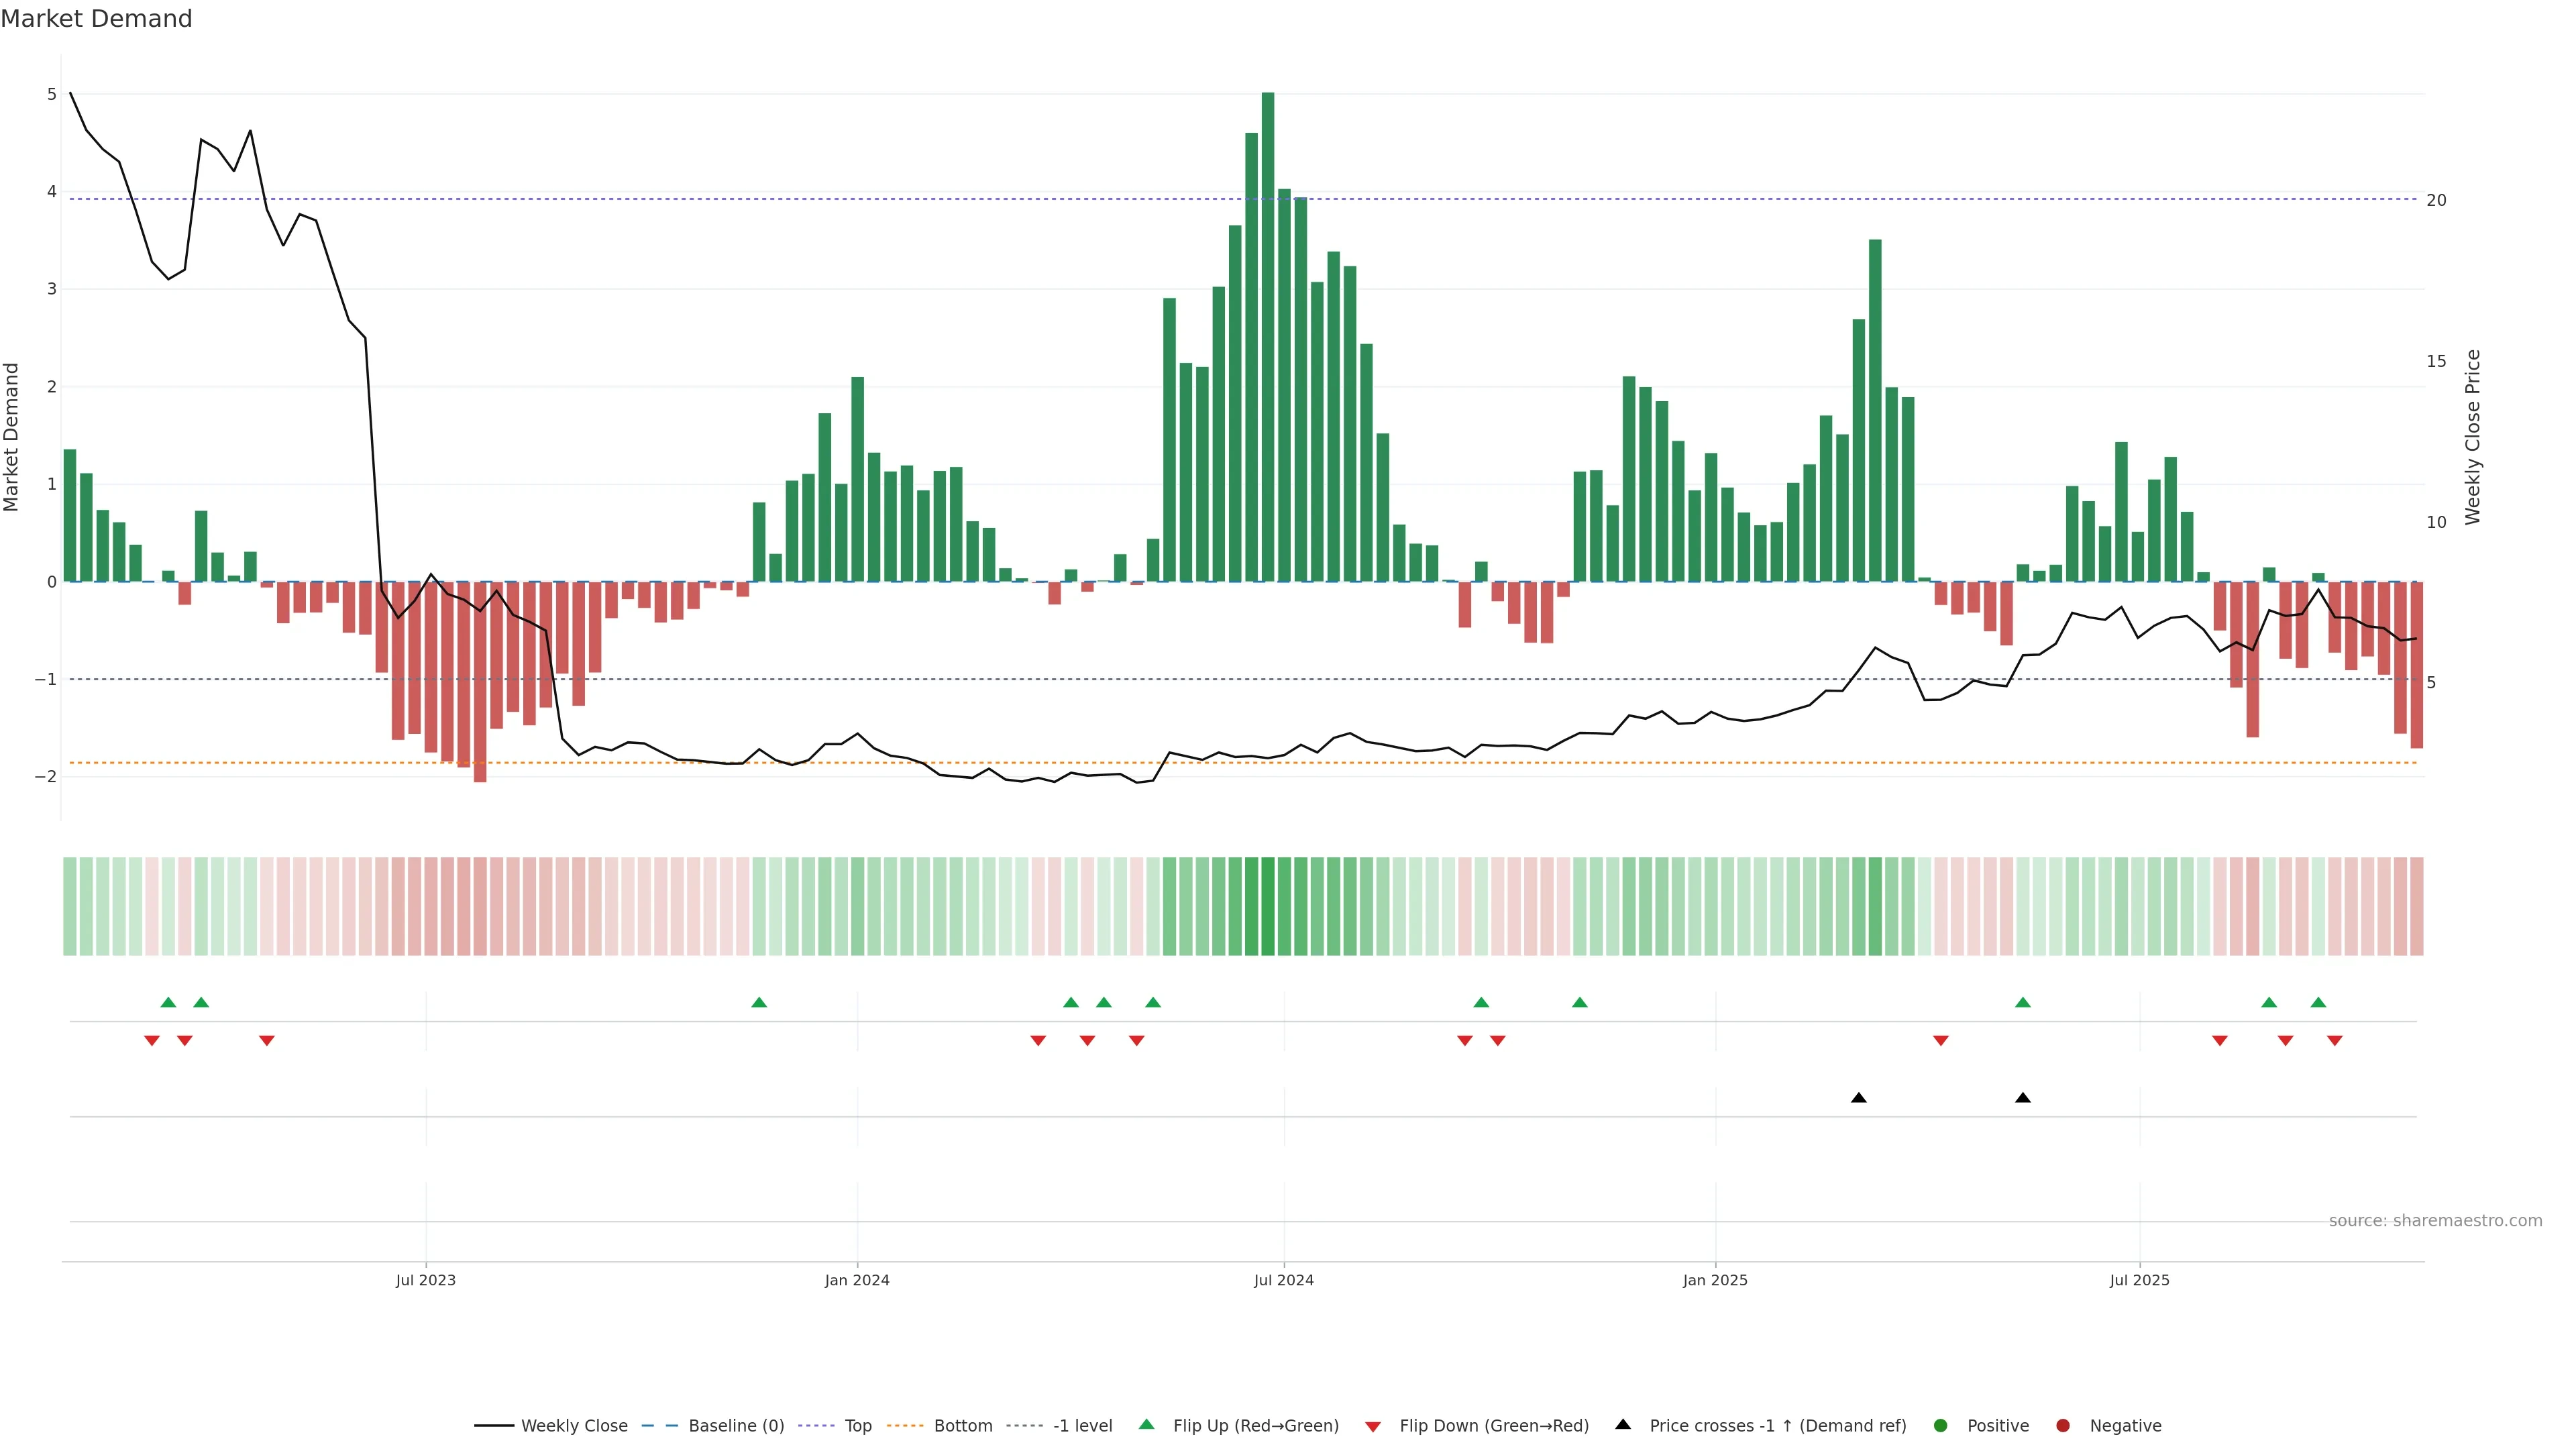Click the red Flip Down legend triangle
The image size is (2576, 1449).
[x=1373, y=1426]
